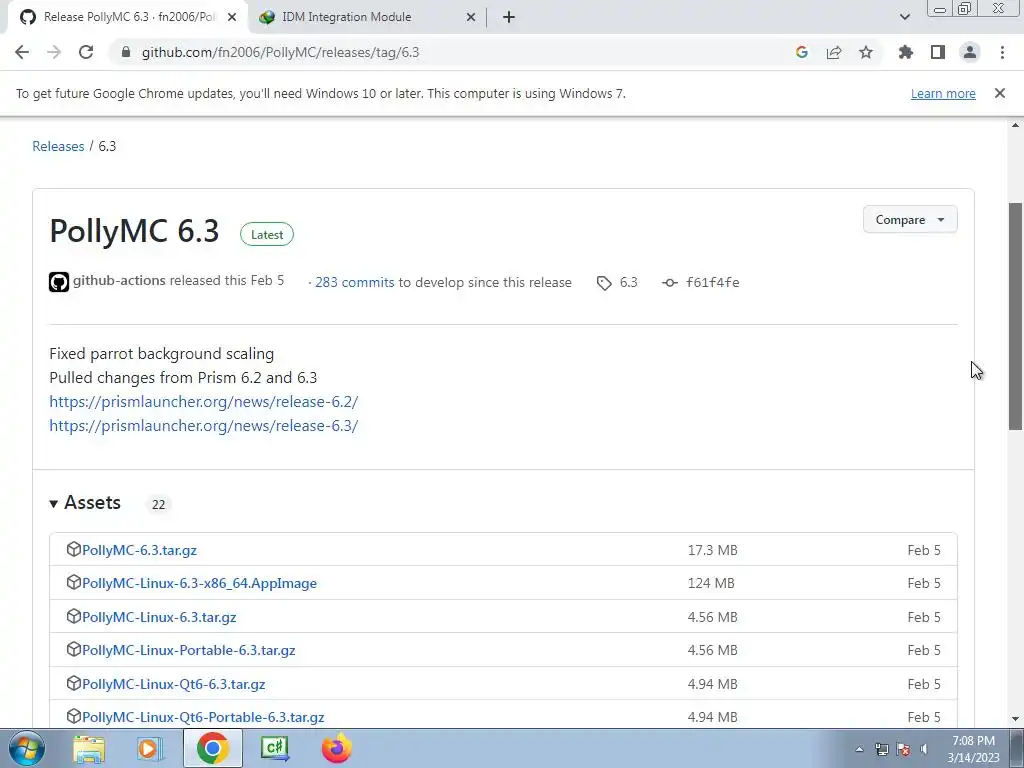The height and width of the screenshot is (768, 1024).
Task: Close the Release PollyMC 6.3 tab
Action: (232, 17)
